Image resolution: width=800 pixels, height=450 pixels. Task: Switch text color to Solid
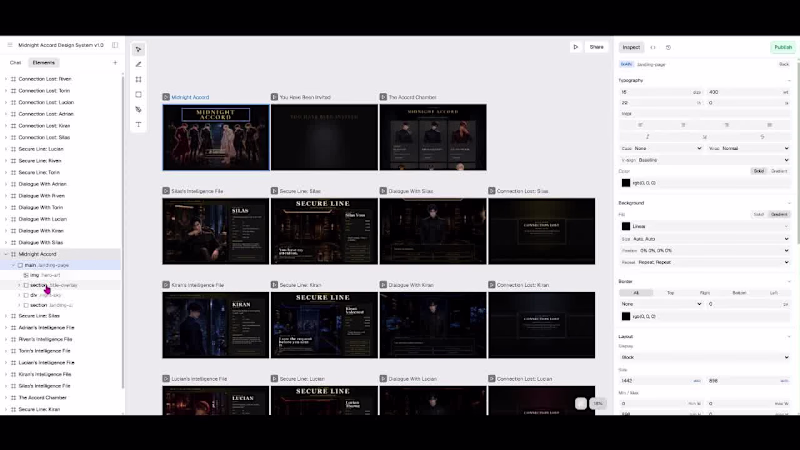tap(759, 171)
